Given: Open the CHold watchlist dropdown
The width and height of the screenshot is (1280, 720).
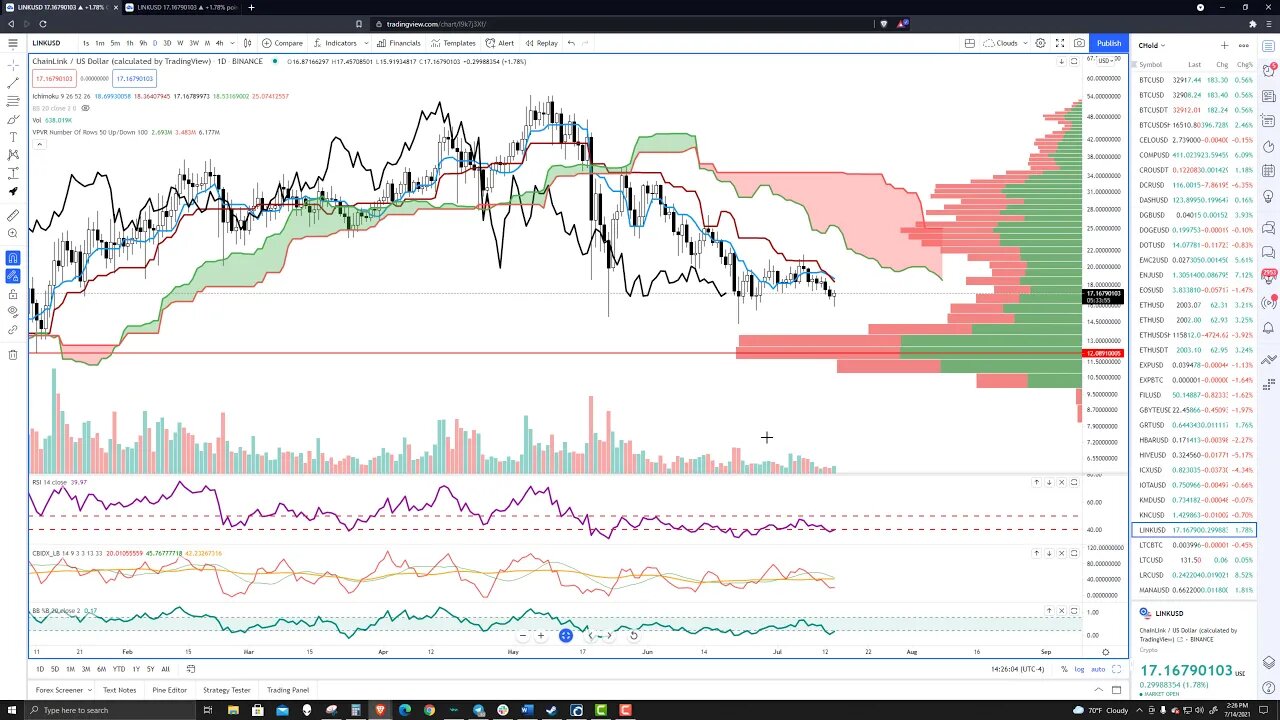Looking at the screenshot, I should pos(1152,45).
